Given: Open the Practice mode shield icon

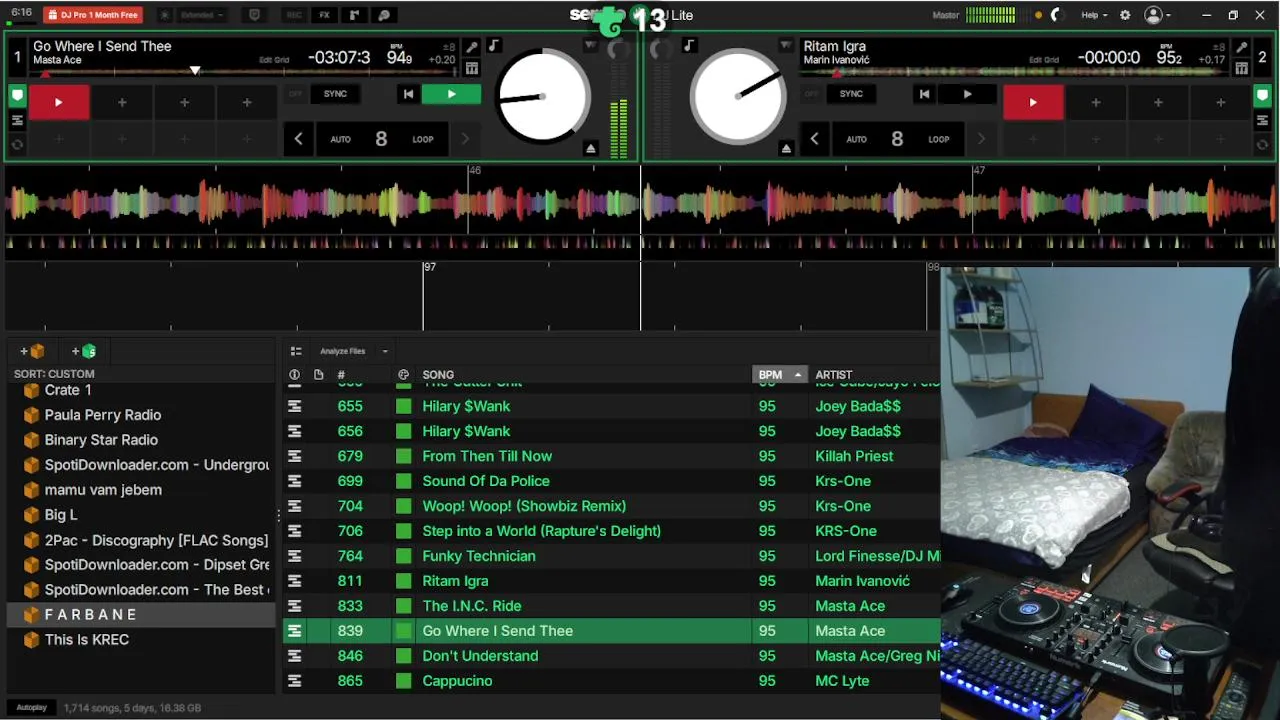Looking at the screenshot, I should point(254,15).
